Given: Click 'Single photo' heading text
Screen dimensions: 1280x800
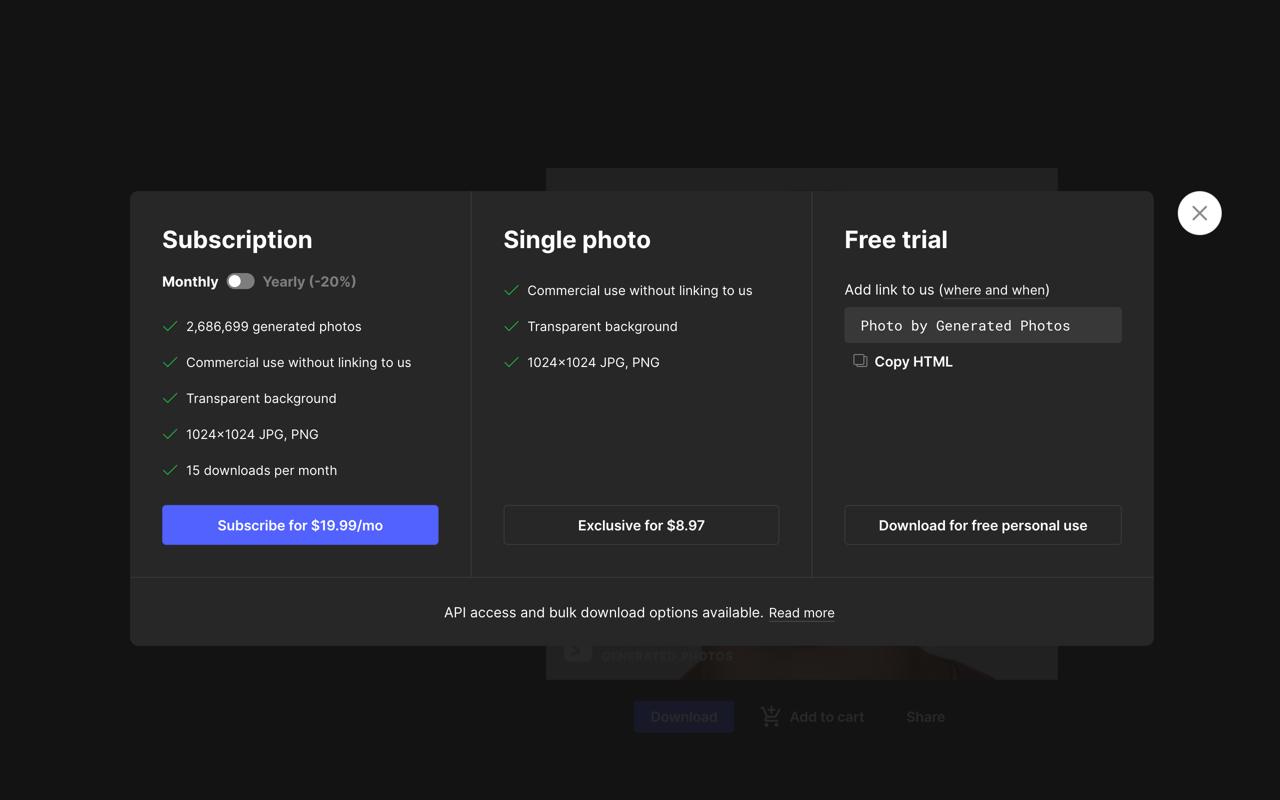Looking at the screenshot, I should coord(577,240).
